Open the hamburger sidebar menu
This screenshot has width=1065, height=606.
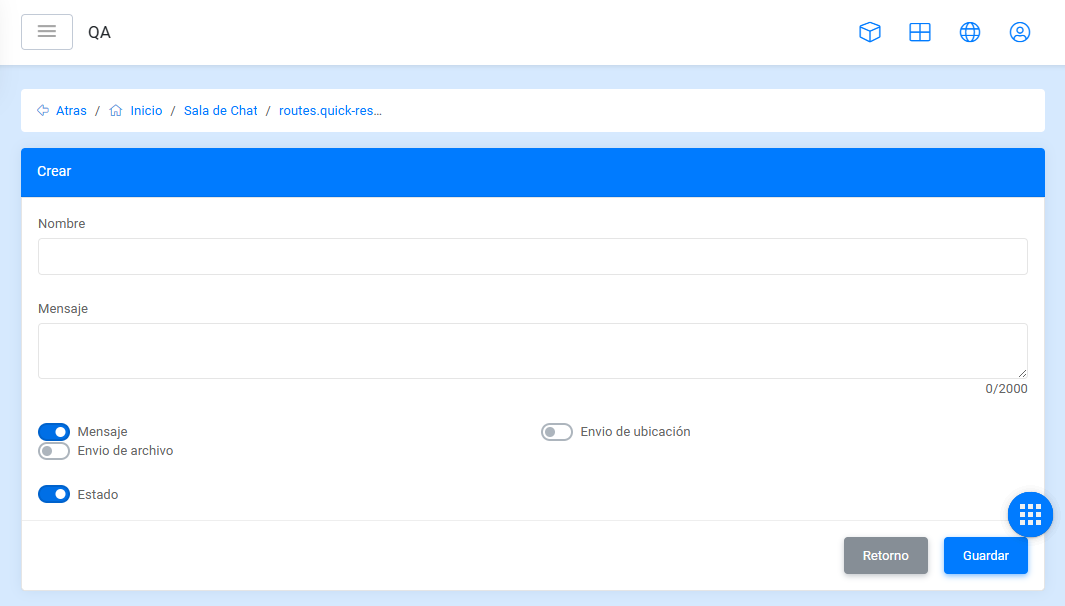(x=47, y=32)
